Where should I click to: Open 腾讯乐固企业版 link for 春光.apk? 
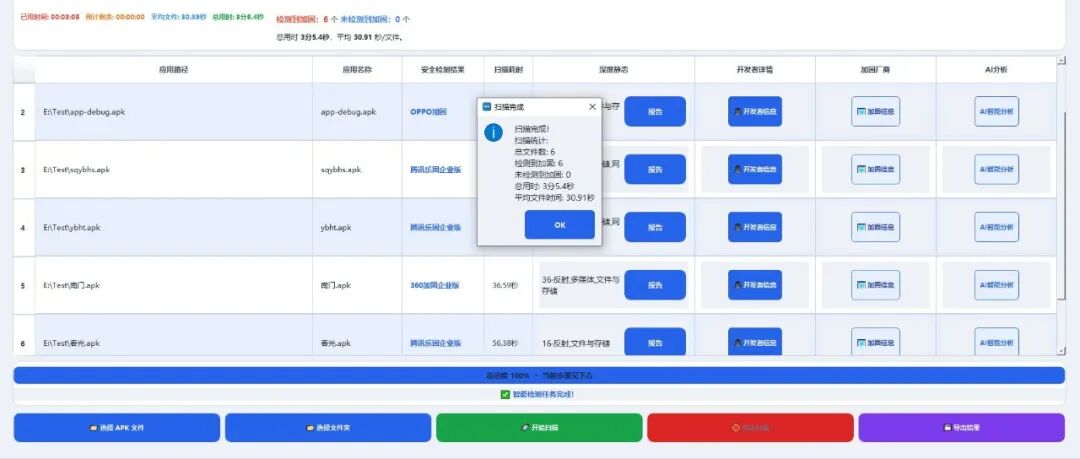[435, 343]
